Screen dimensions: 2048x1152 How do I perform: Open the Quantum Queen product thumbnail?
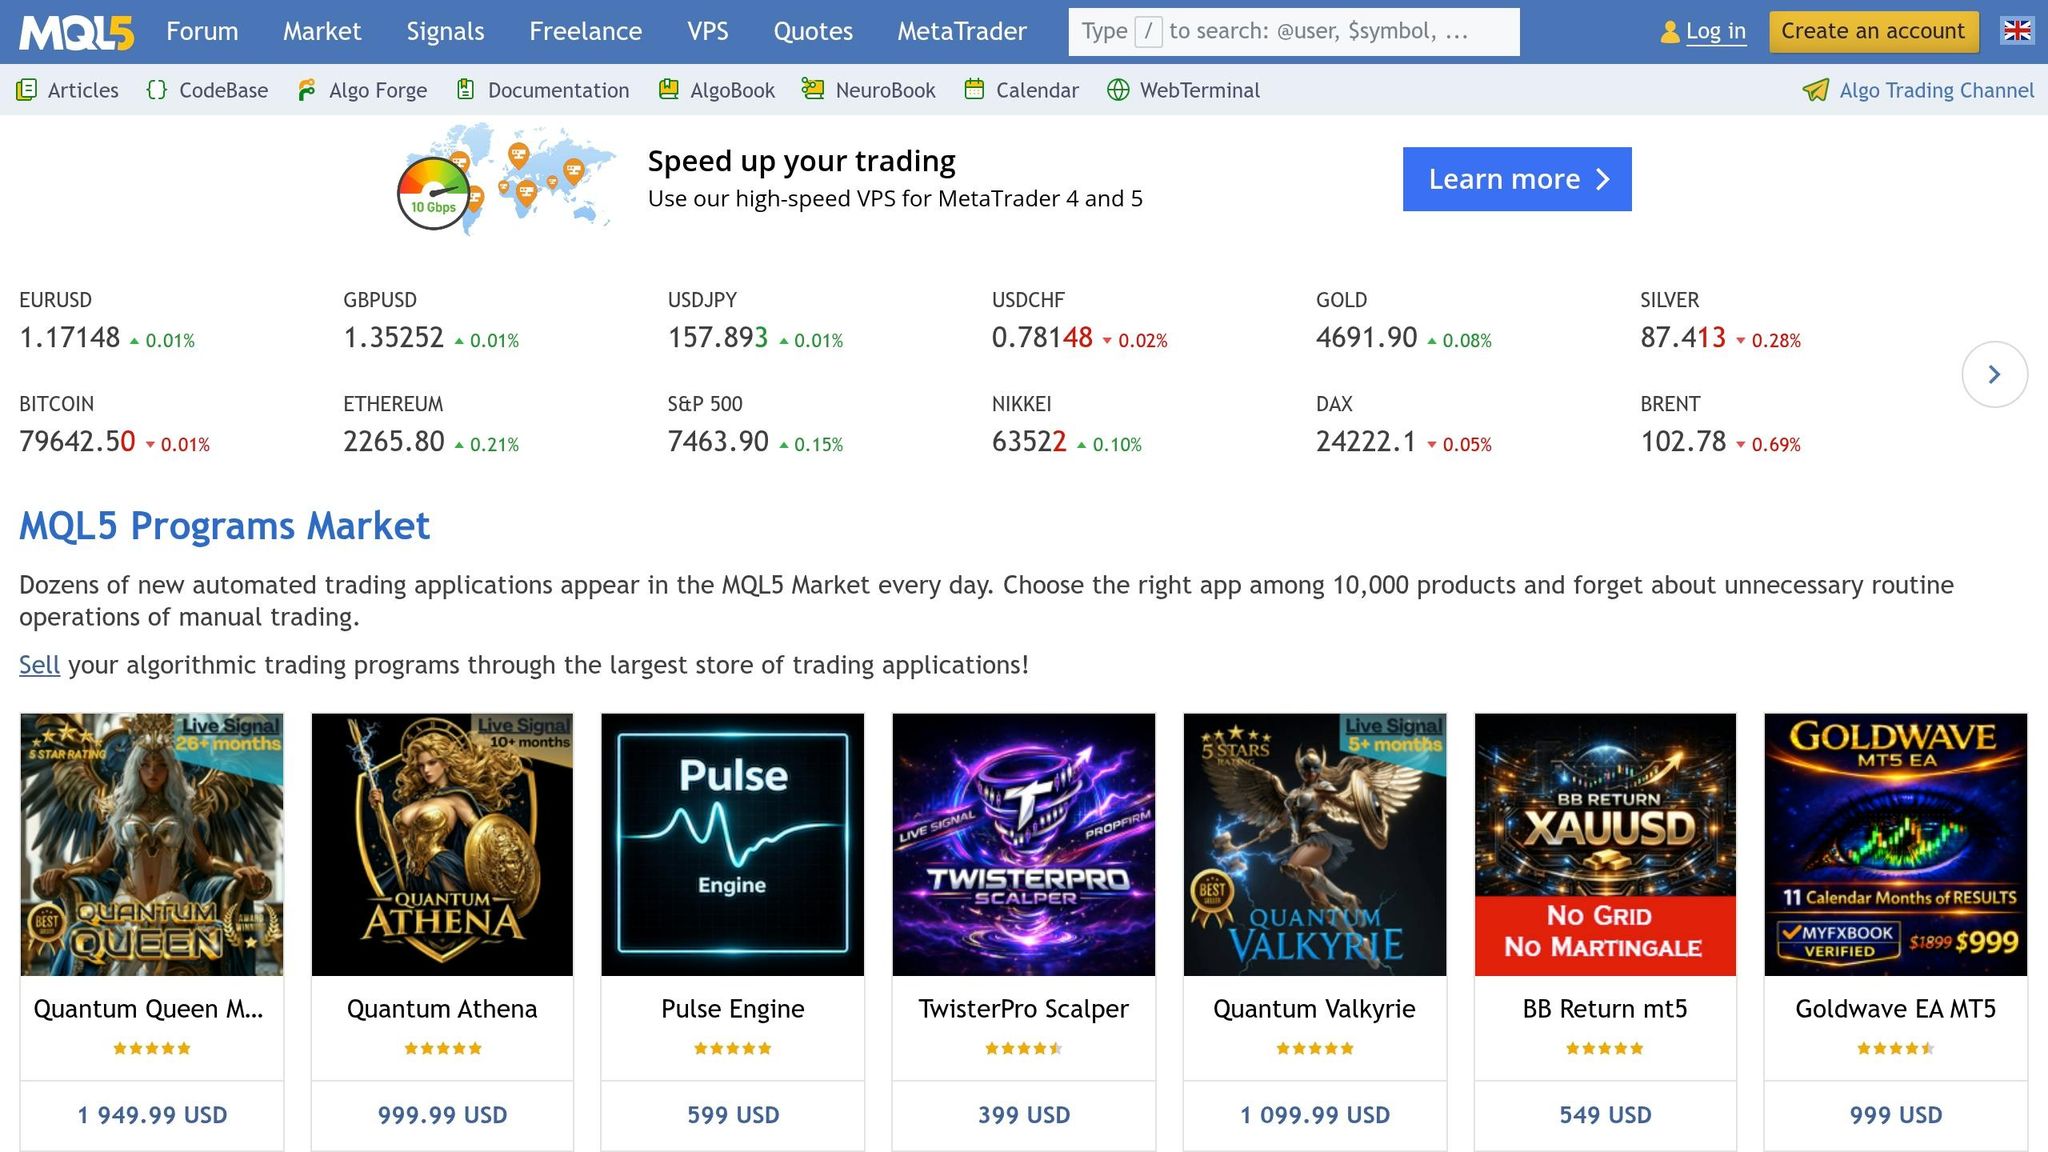tap(152, 844)
